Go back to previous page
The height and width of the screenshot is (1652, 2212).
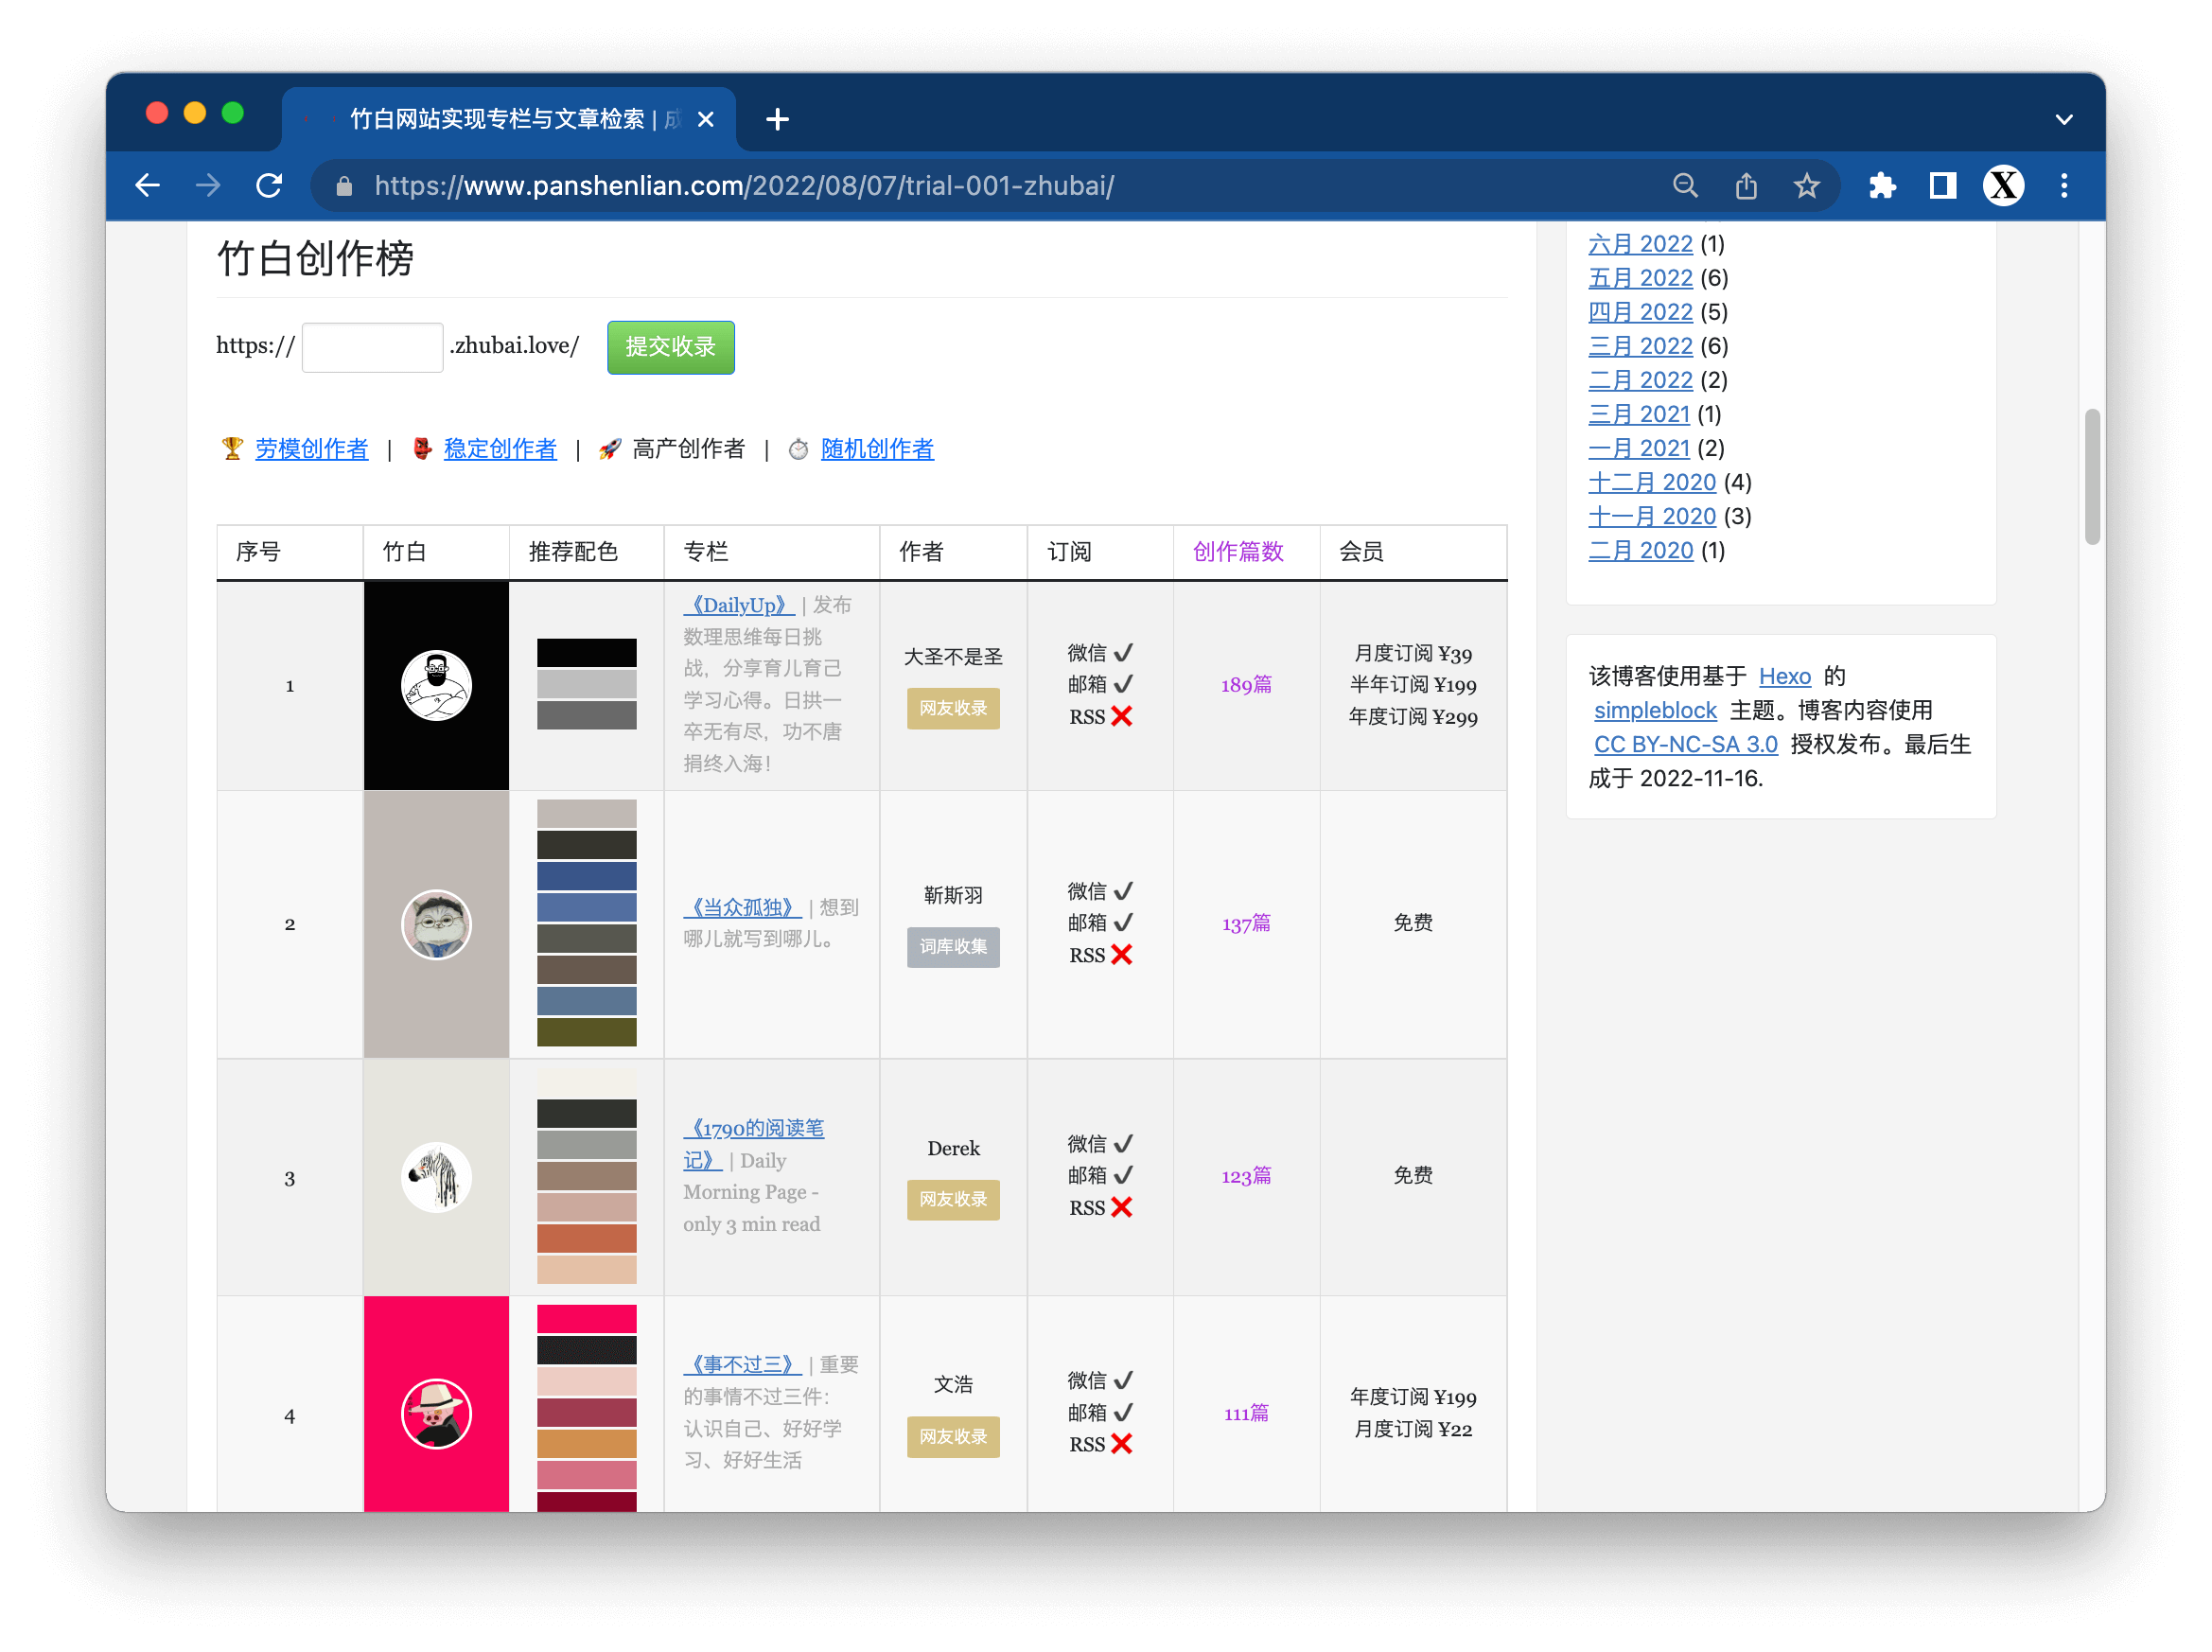pos(148,186)
